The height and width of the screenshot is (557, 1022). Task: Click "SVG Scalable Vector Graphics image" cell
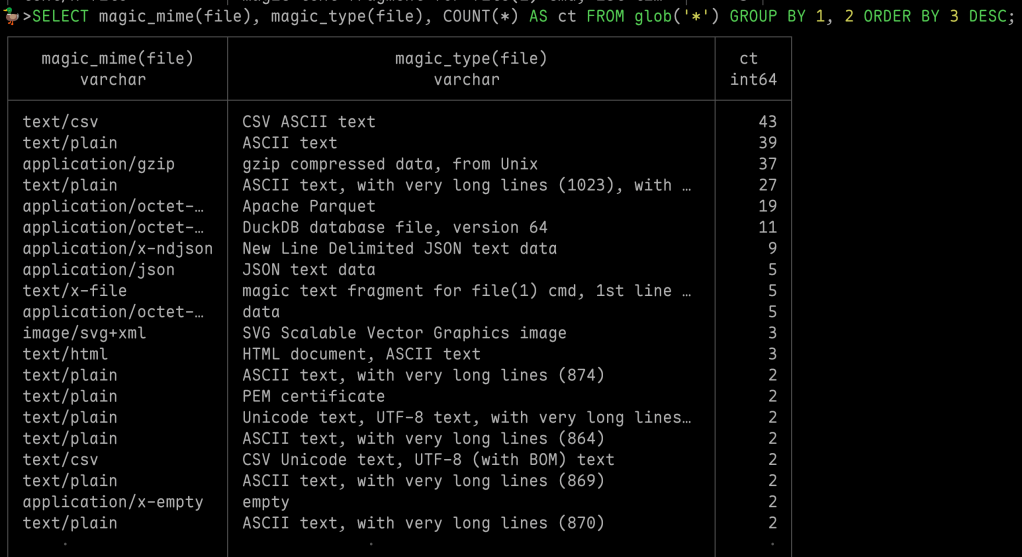tap(404, 333)
